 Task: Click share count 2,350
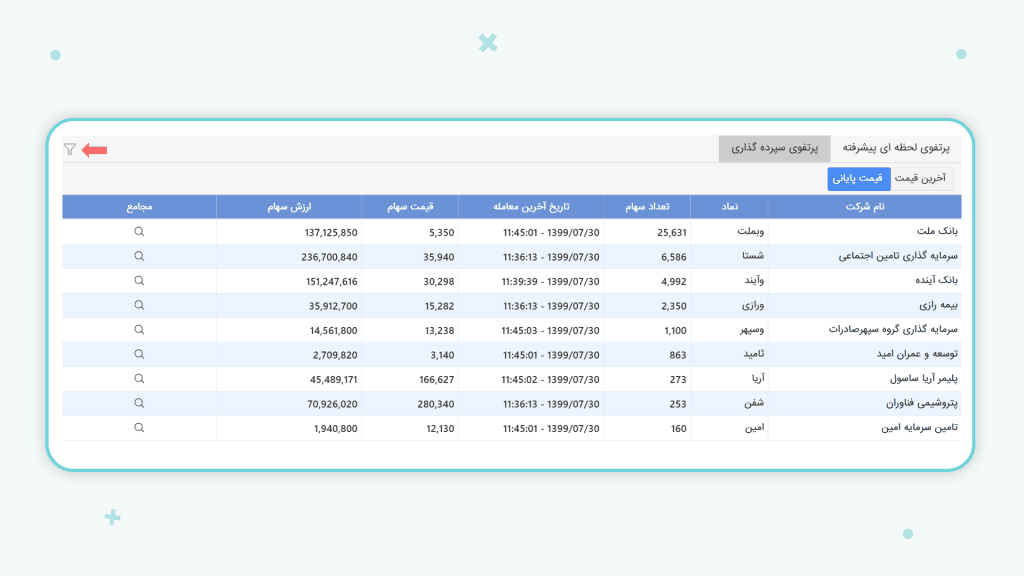coord(674,306)
